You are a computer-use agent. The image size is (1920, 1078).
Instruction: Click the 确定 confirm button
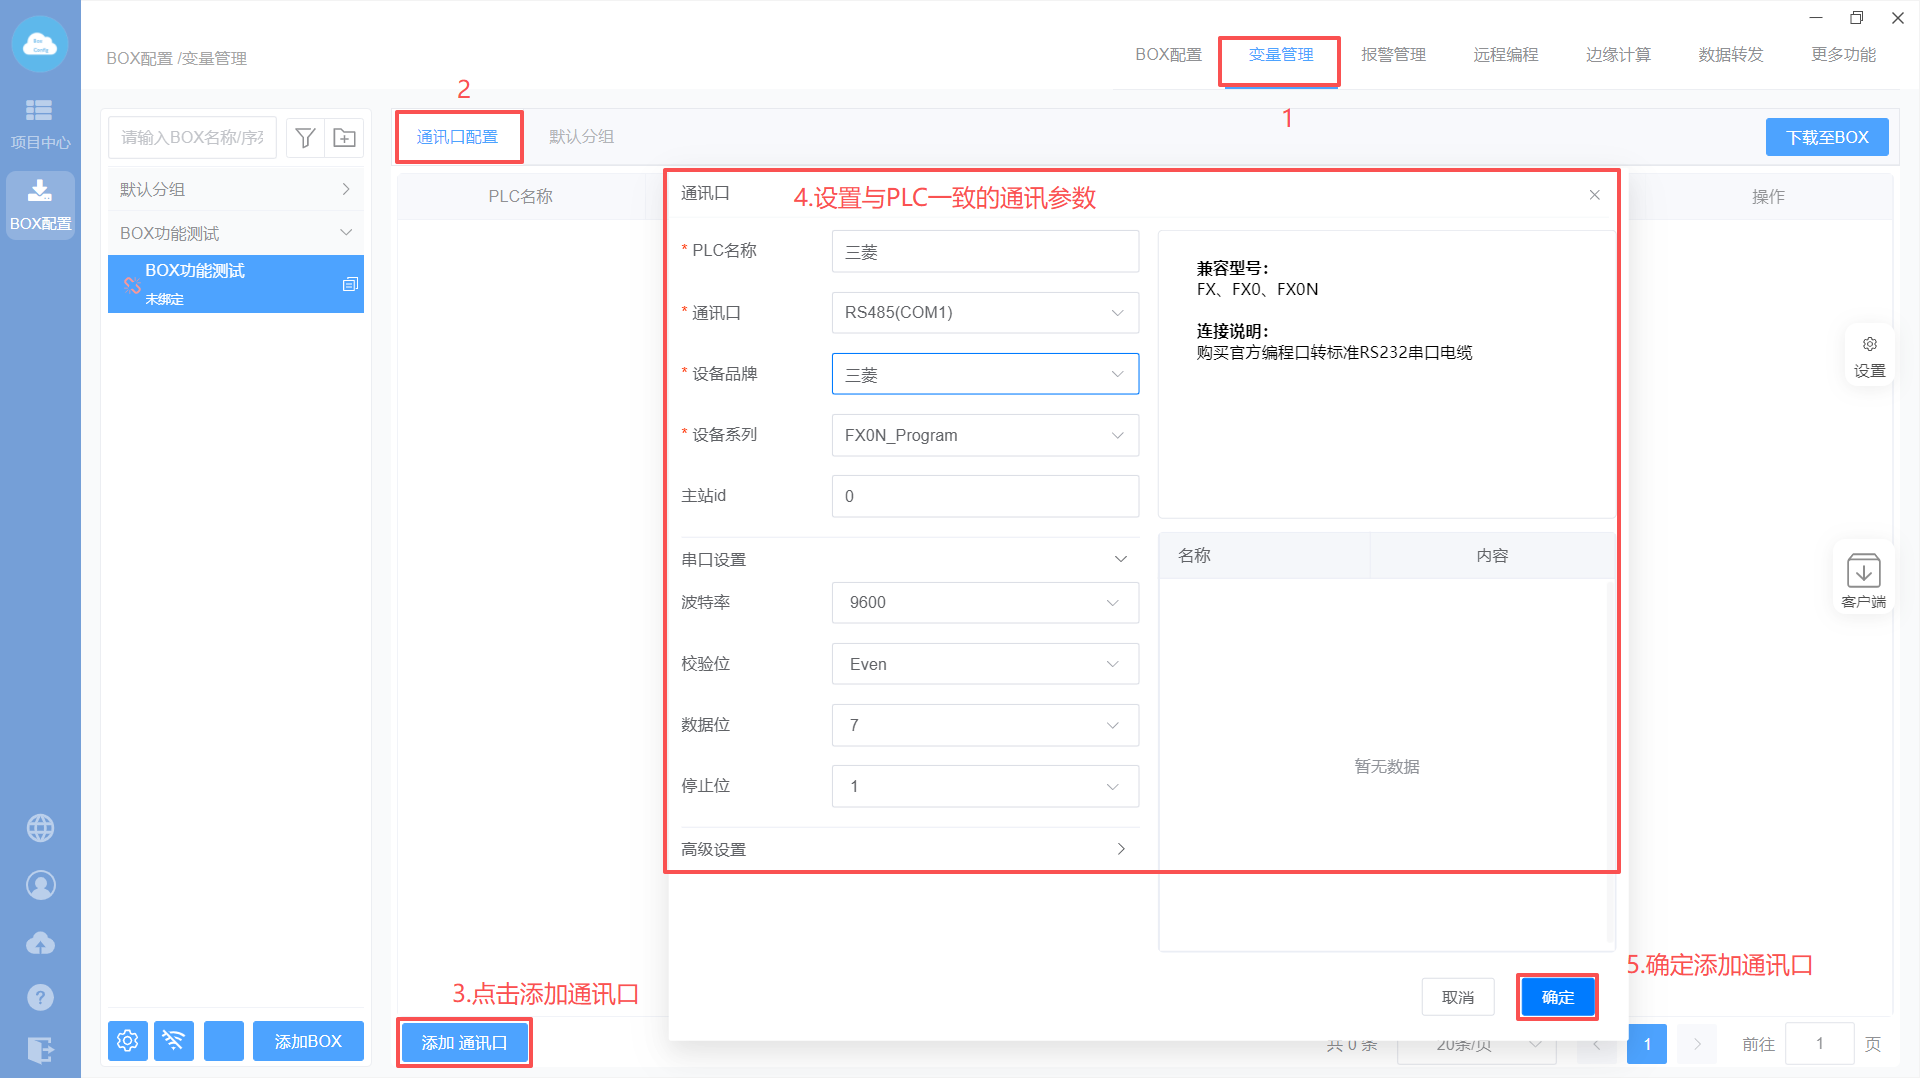(1557, 997)
